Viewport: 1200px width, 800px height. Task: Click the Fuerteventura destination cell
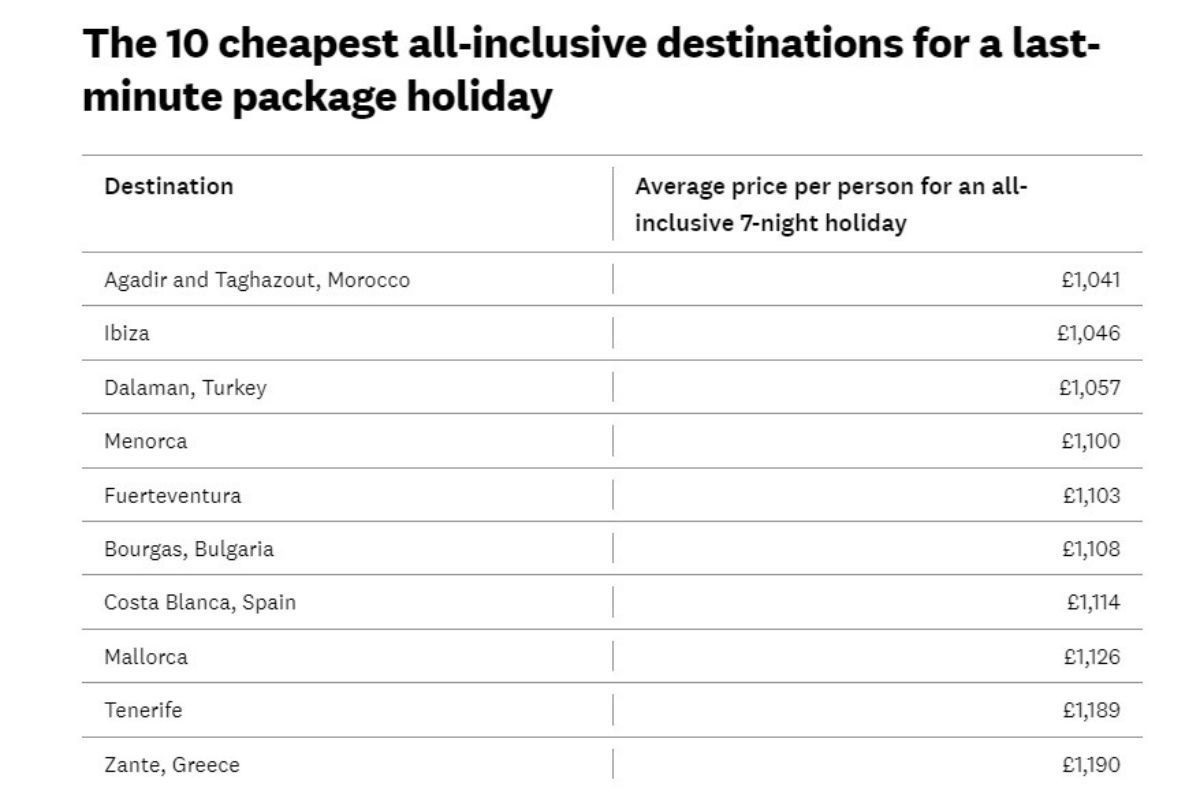coord(172,495)
